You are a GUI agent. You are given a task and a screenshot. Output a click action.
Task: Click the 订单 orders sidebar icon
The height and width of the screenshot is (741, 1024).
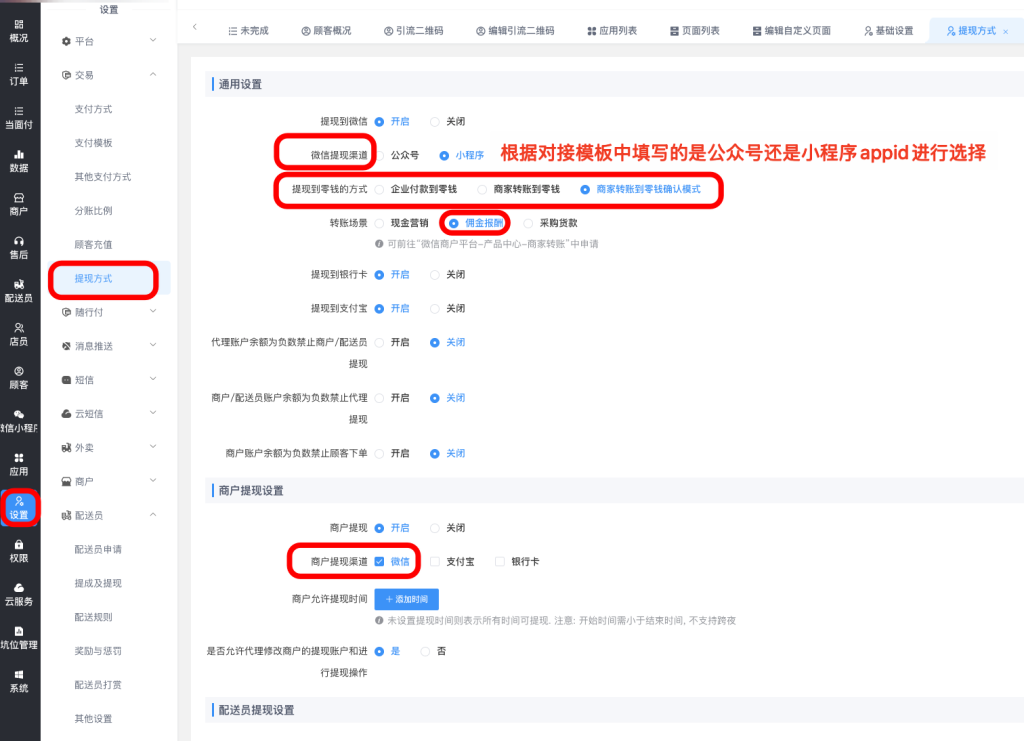point(19,73)
